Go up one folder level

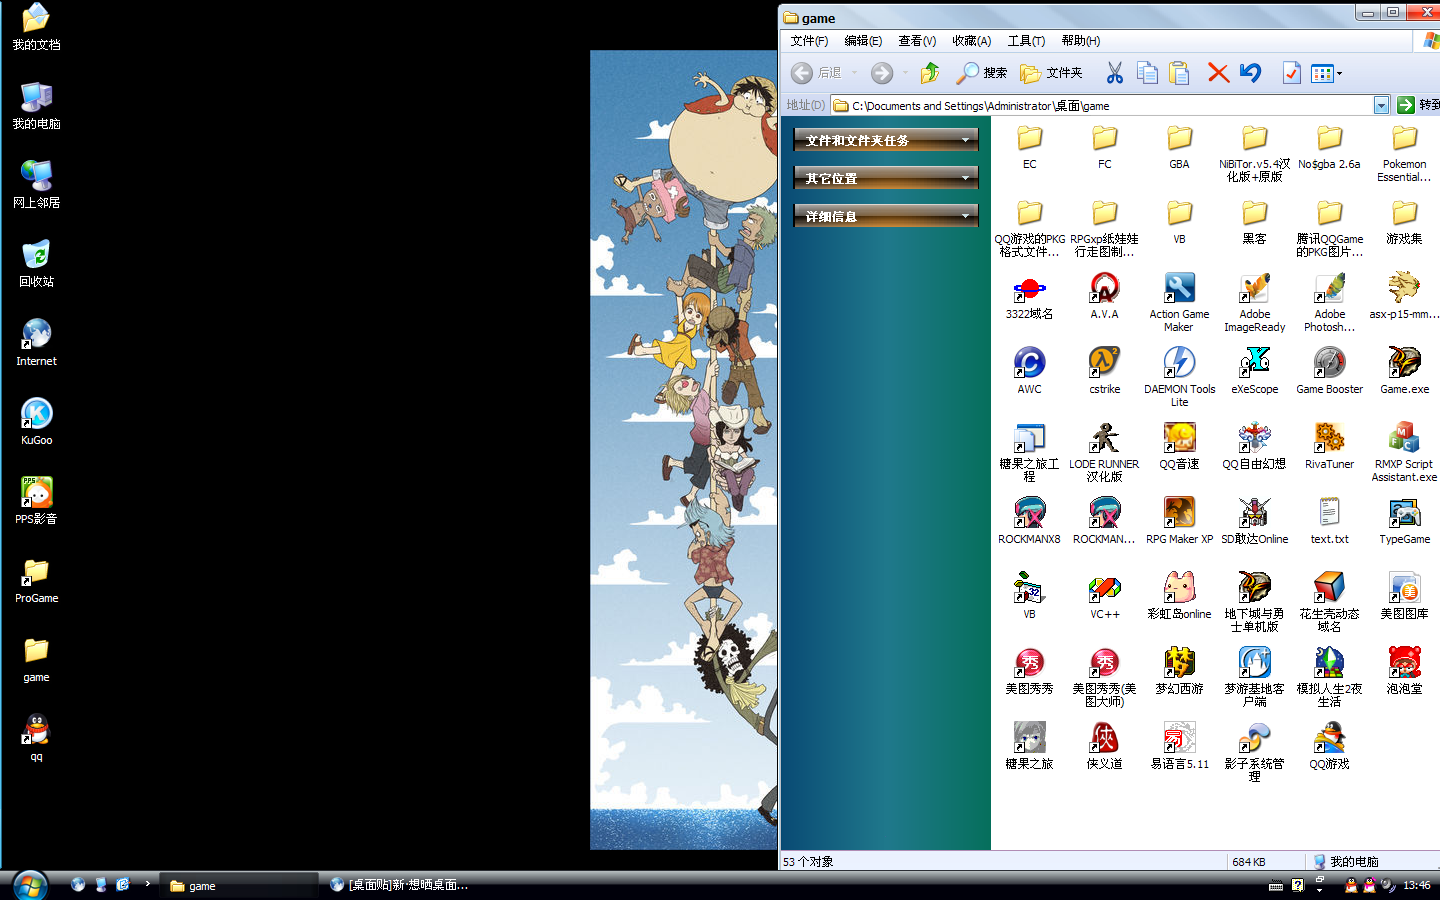click(930, 73)
